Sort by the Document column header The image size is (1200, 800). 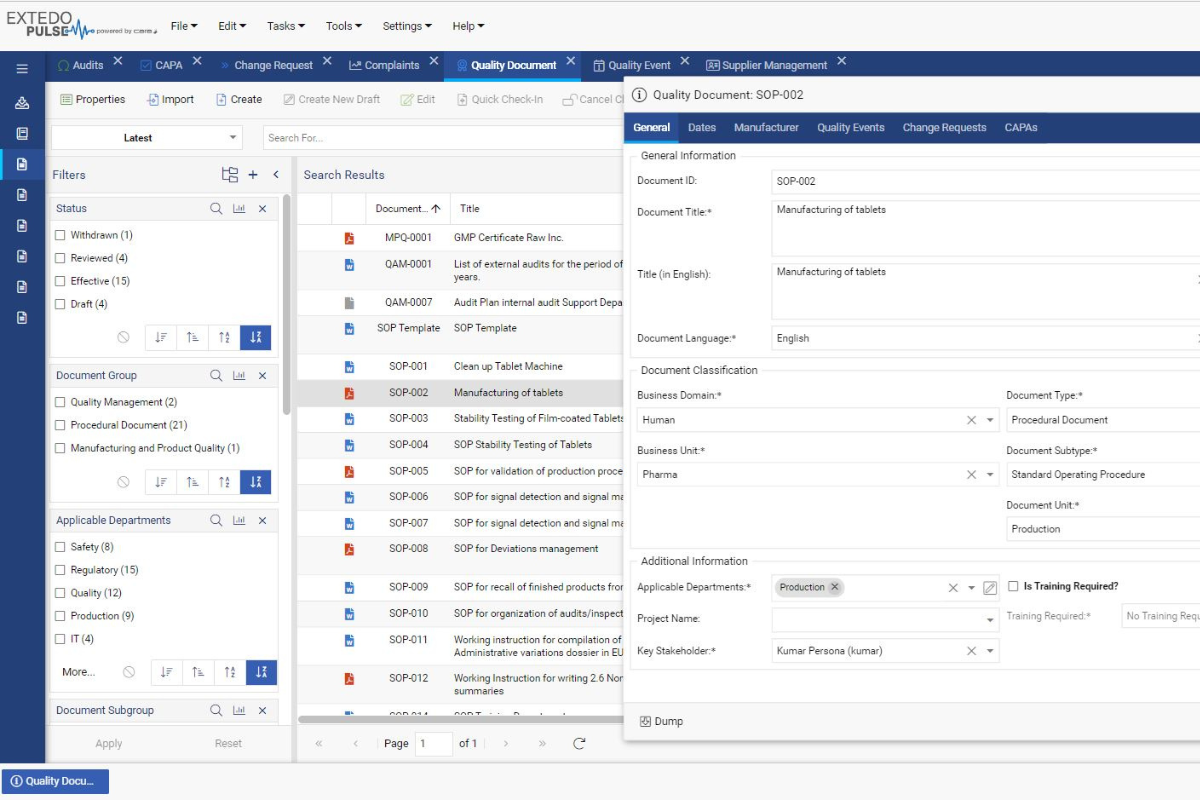point(408,209)
